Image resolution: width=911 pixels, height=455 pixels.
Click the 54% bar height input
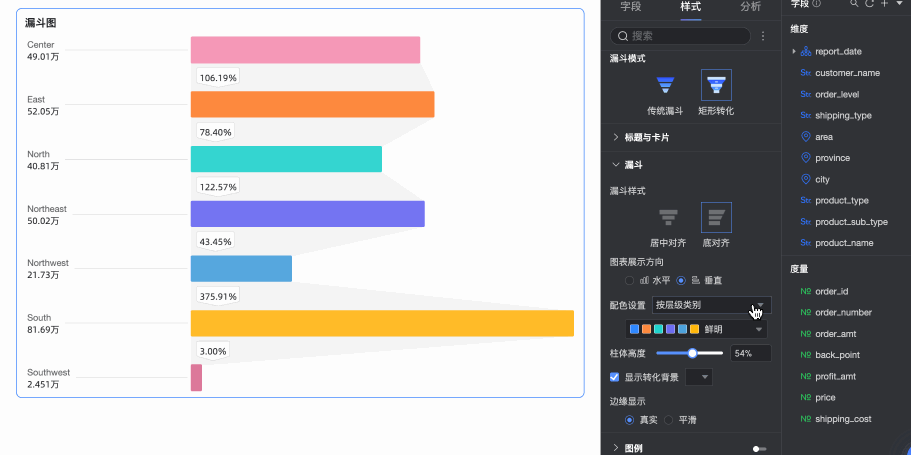[751, 353]
